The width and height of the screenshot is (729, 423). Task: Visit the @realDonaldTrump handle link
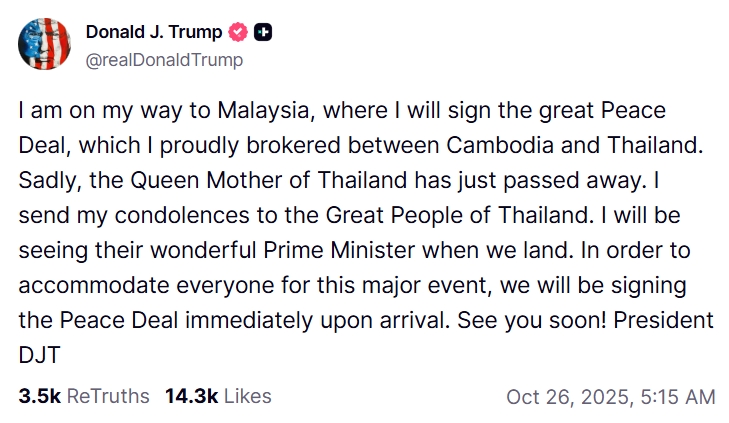[x=164, y=60]
